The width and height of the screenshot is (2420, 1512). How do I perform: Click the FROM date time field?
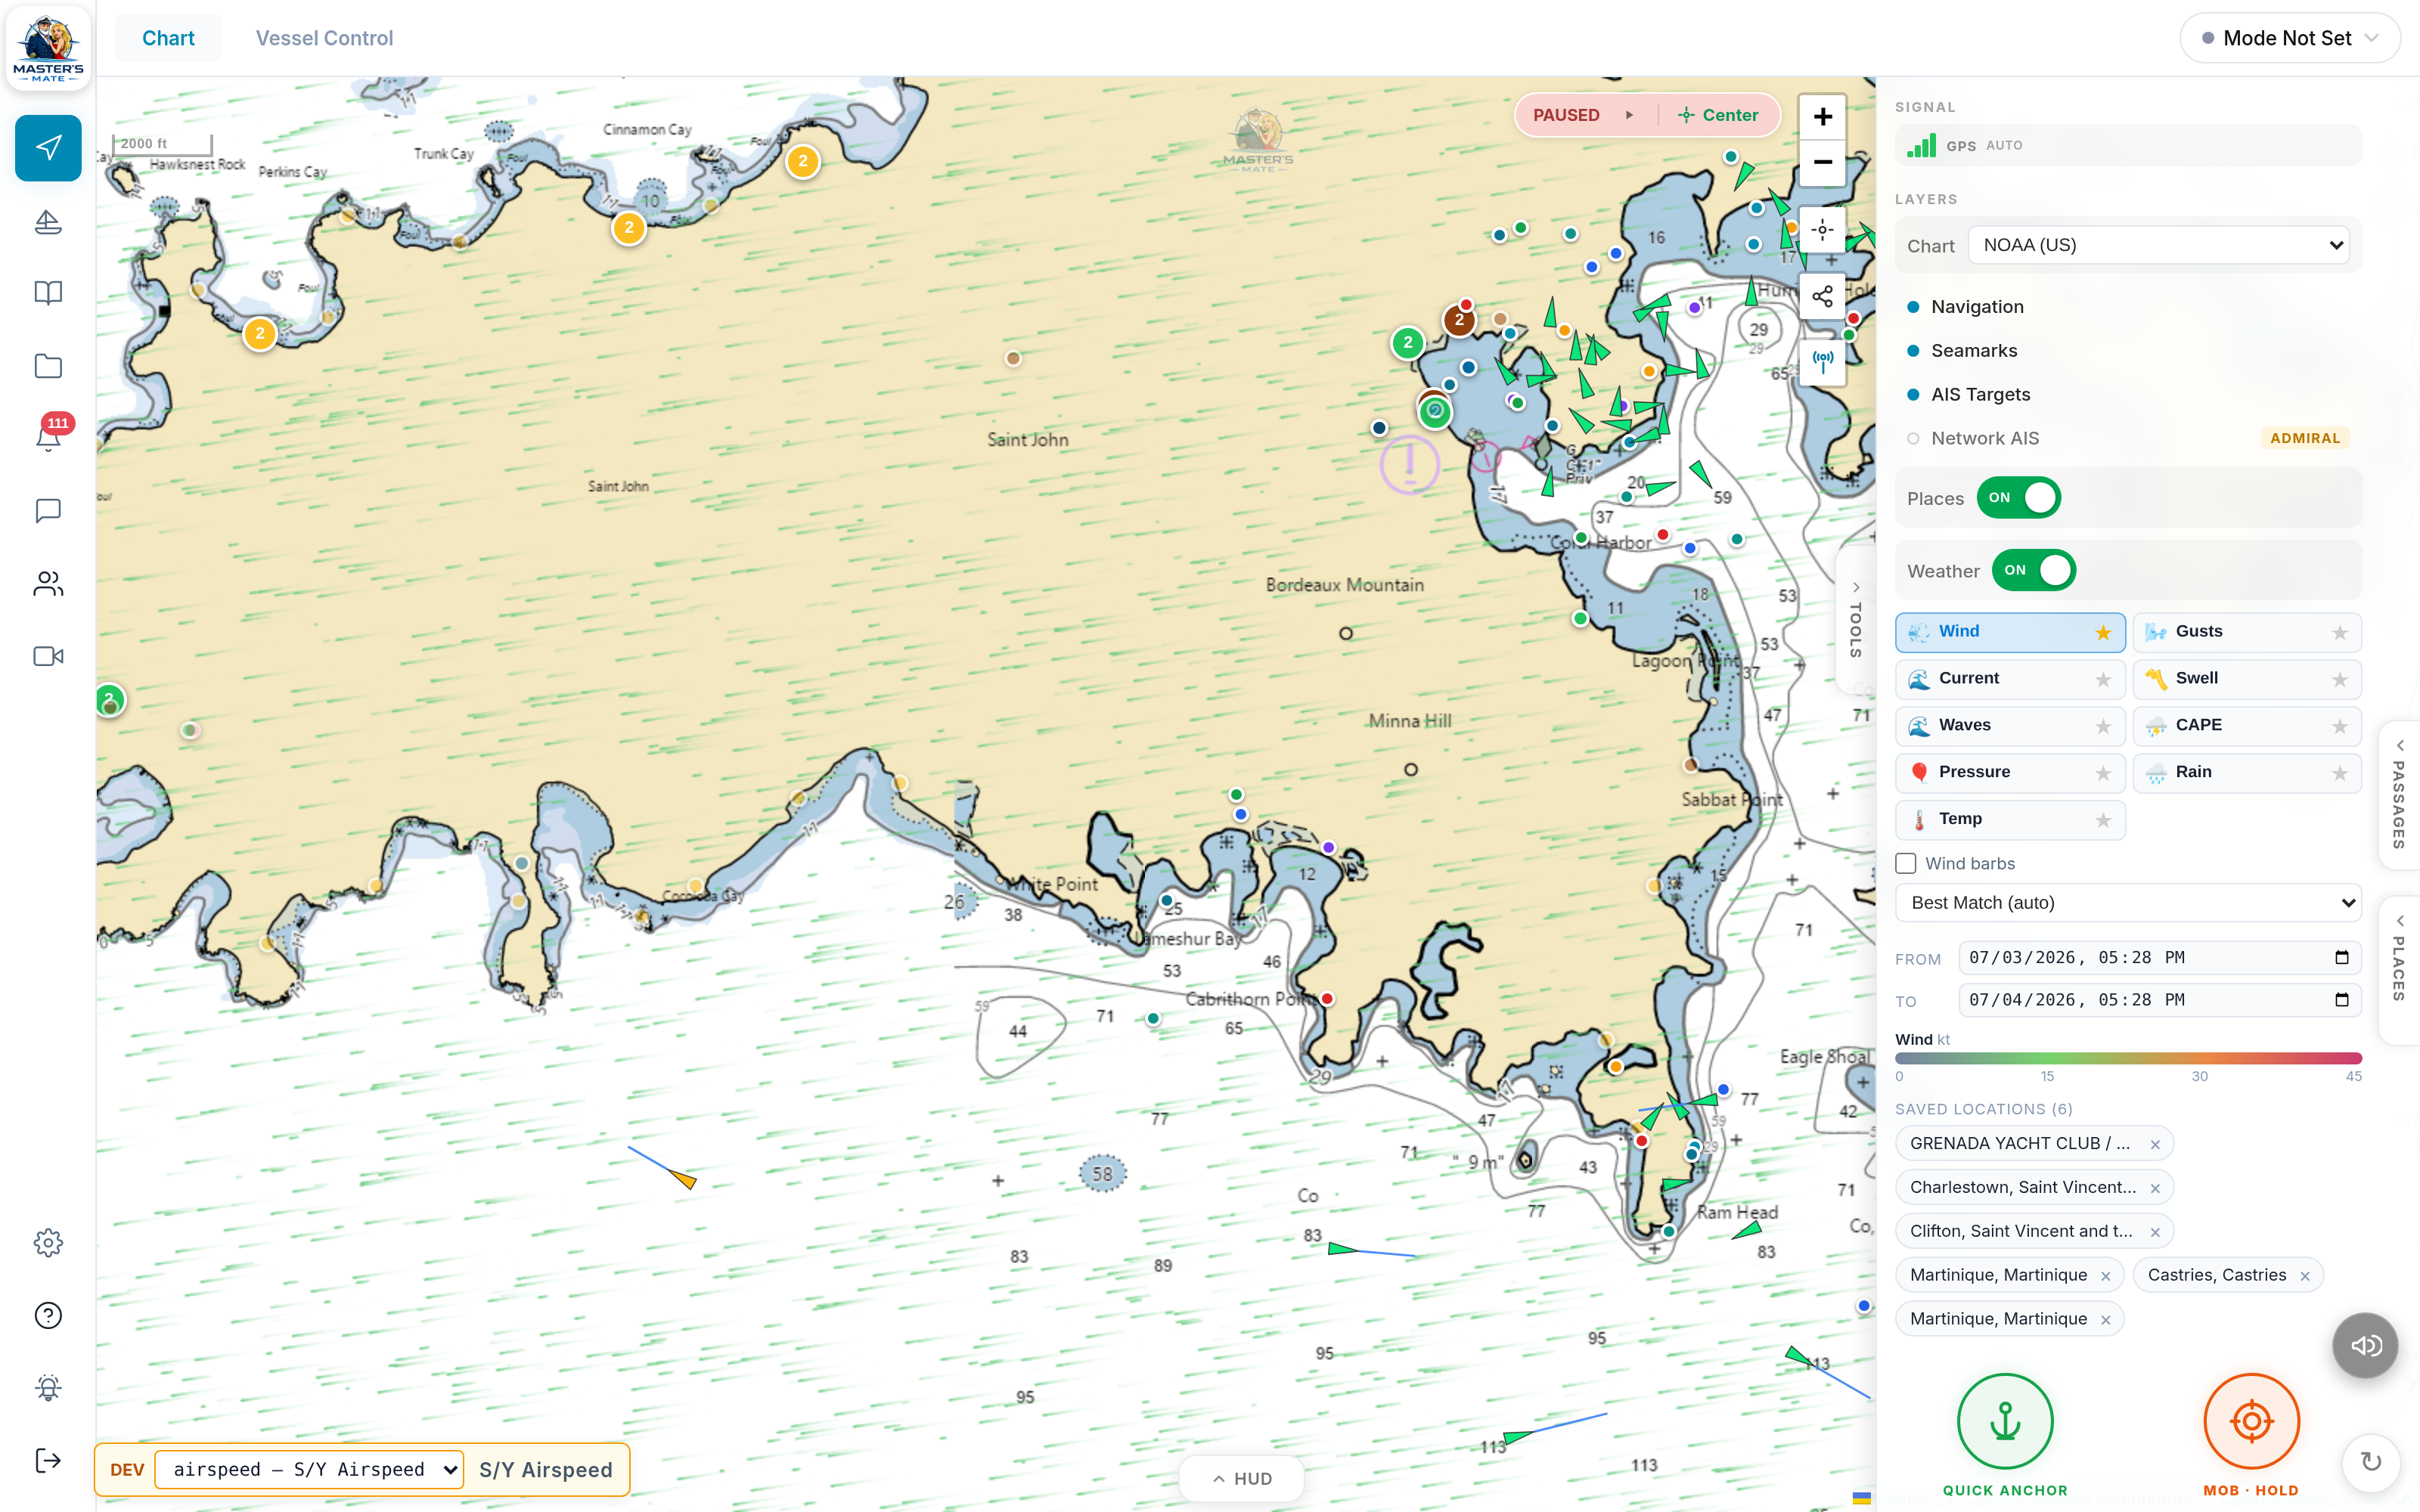pyautogui.click(x=2159, y=958)
